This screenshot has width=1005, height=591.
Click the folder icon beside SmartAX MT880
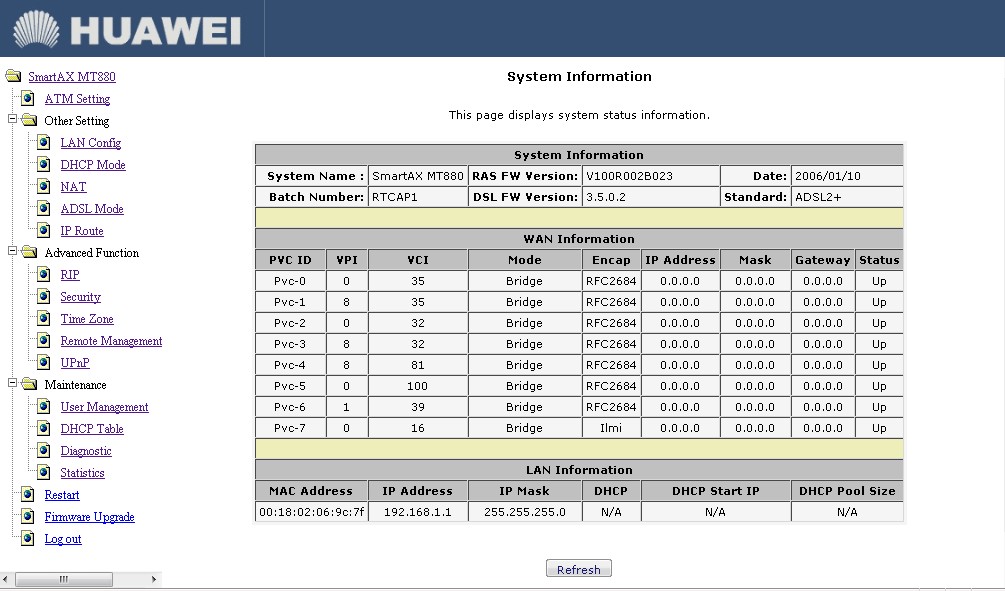pos(13,76)
